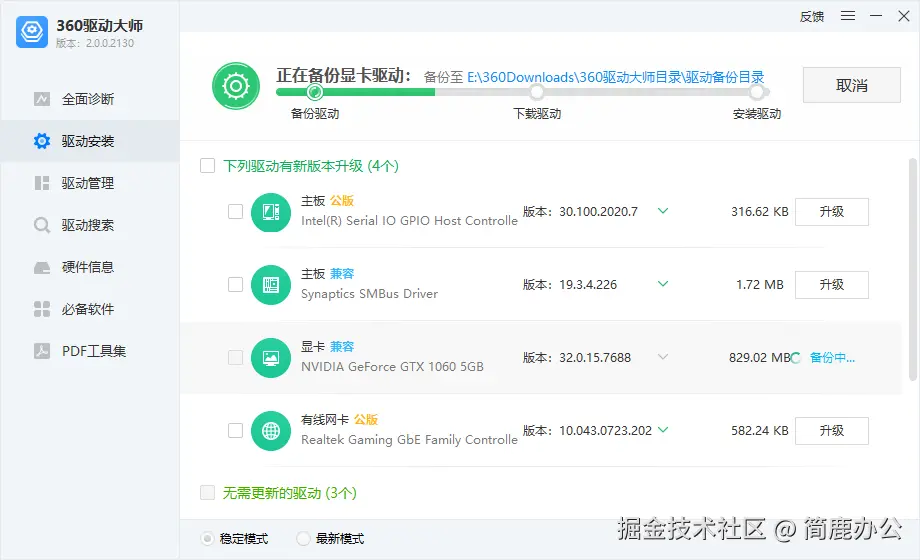Check the Realtek Gaming GbE checkbox
920x560 pixels.
[235, 431]
